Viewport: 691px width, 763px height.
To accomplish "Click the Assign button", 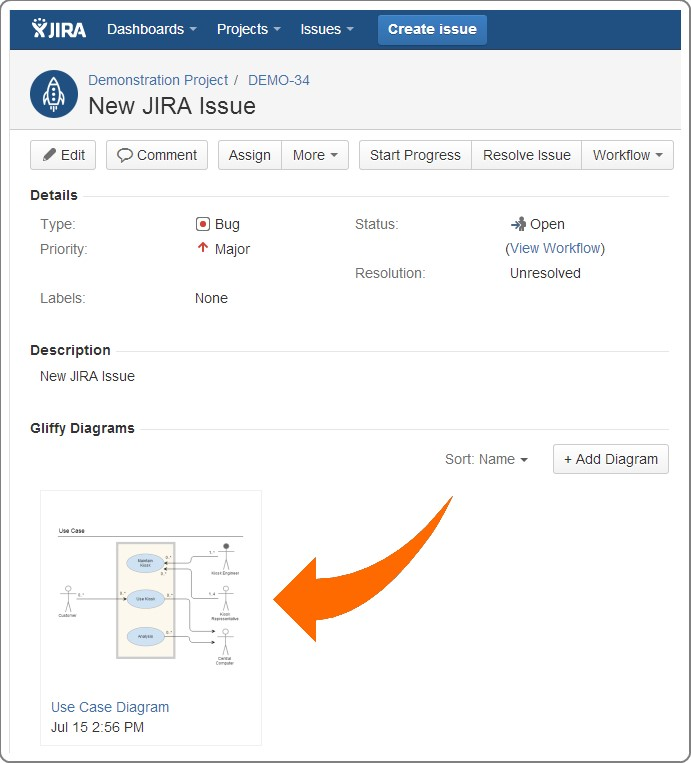I will [250, 155].
